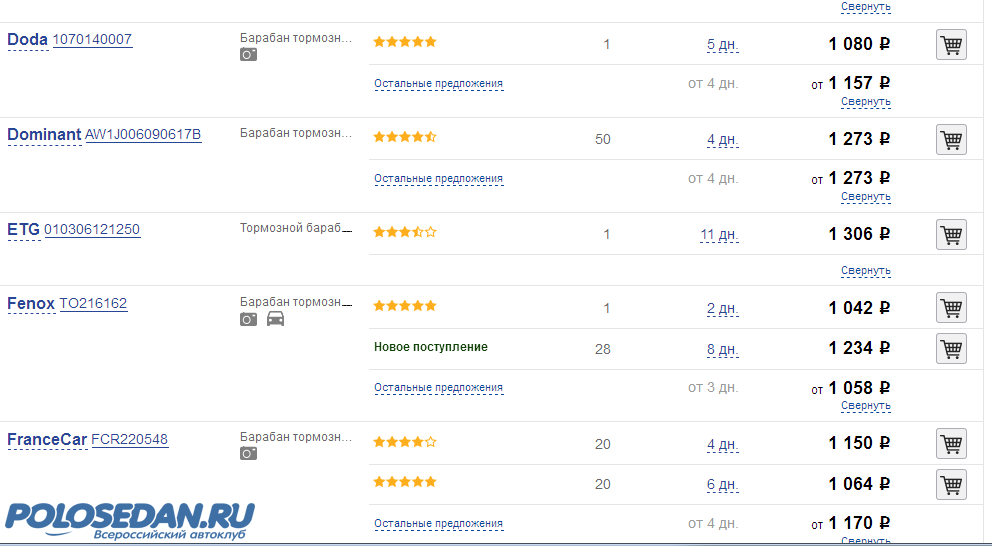Open camera icon under FranceCar item
Viewport: 992px width, 546px height.
[248, 454]
